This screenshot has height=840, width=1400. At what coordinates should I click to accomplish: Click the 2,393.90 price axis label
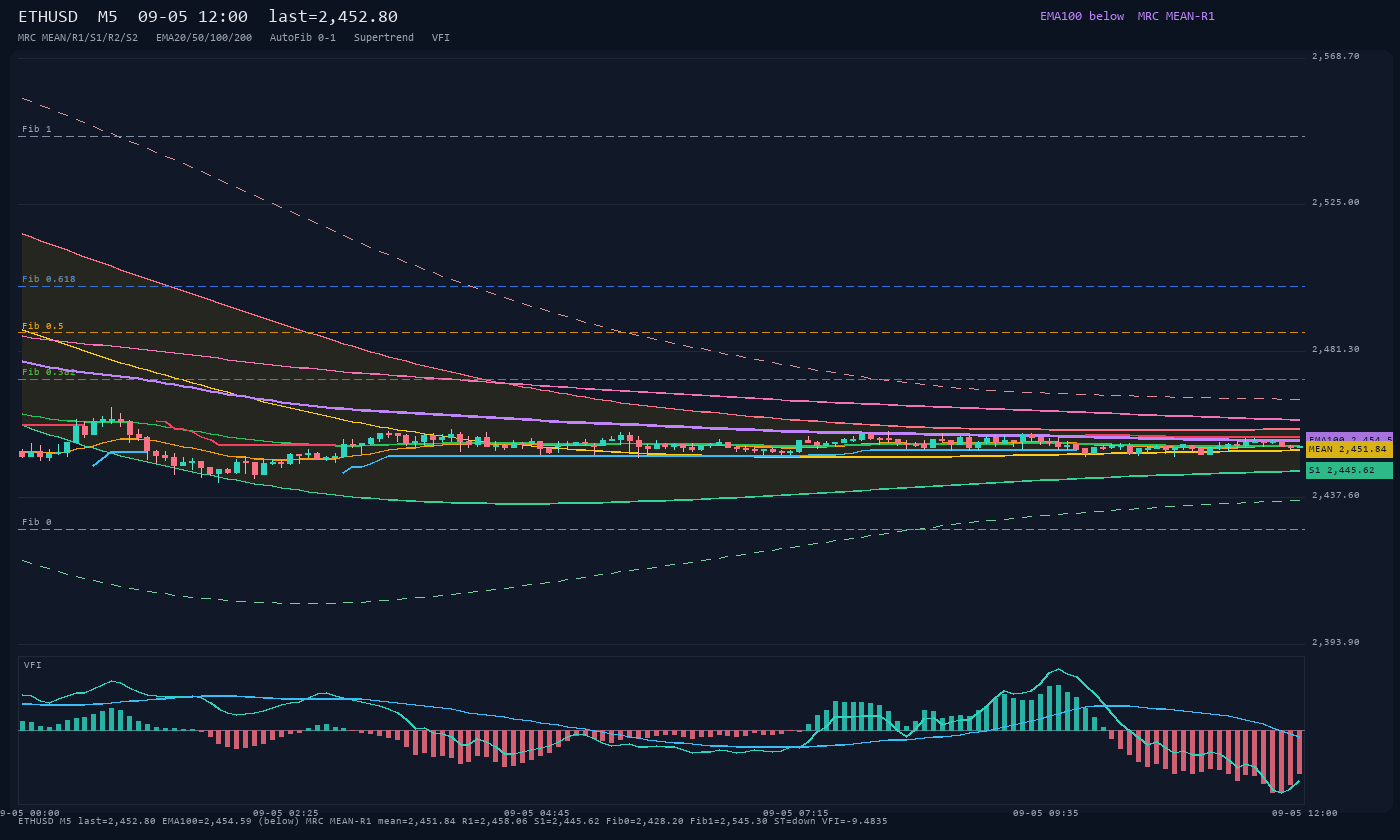click(1336, 642)
